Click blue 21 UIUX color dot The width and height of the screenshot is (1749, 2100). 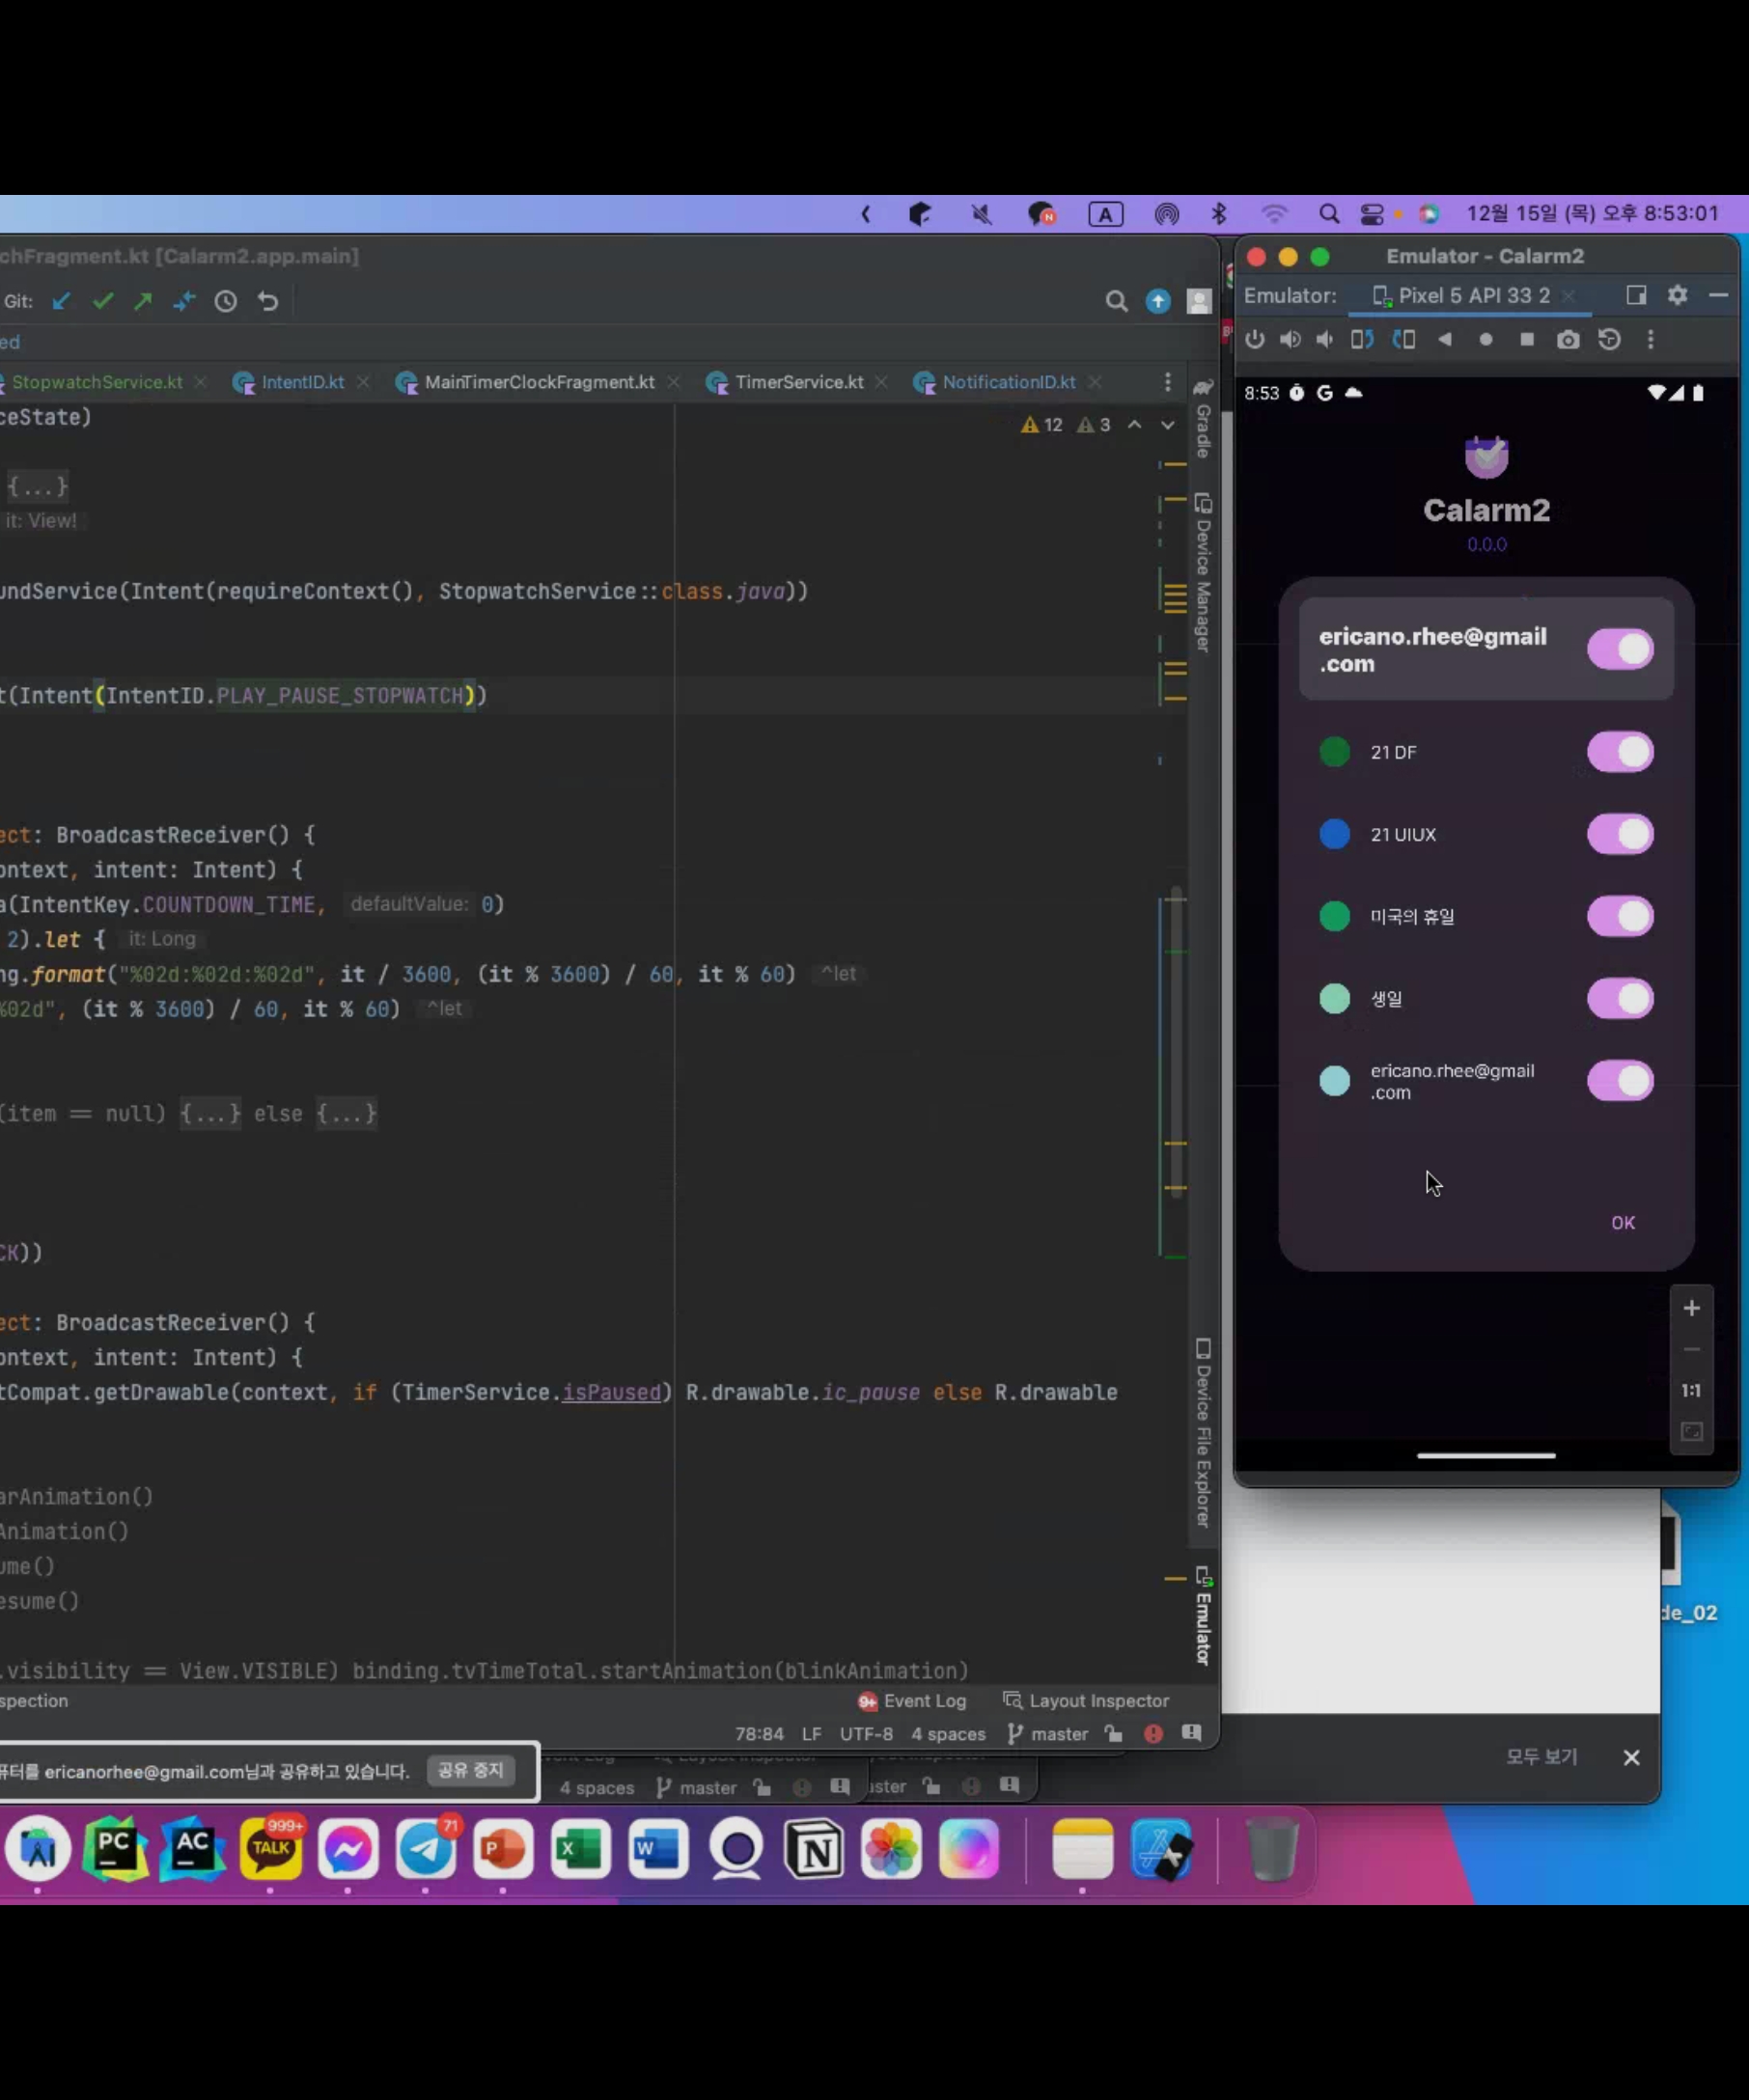coord(1335,834)
